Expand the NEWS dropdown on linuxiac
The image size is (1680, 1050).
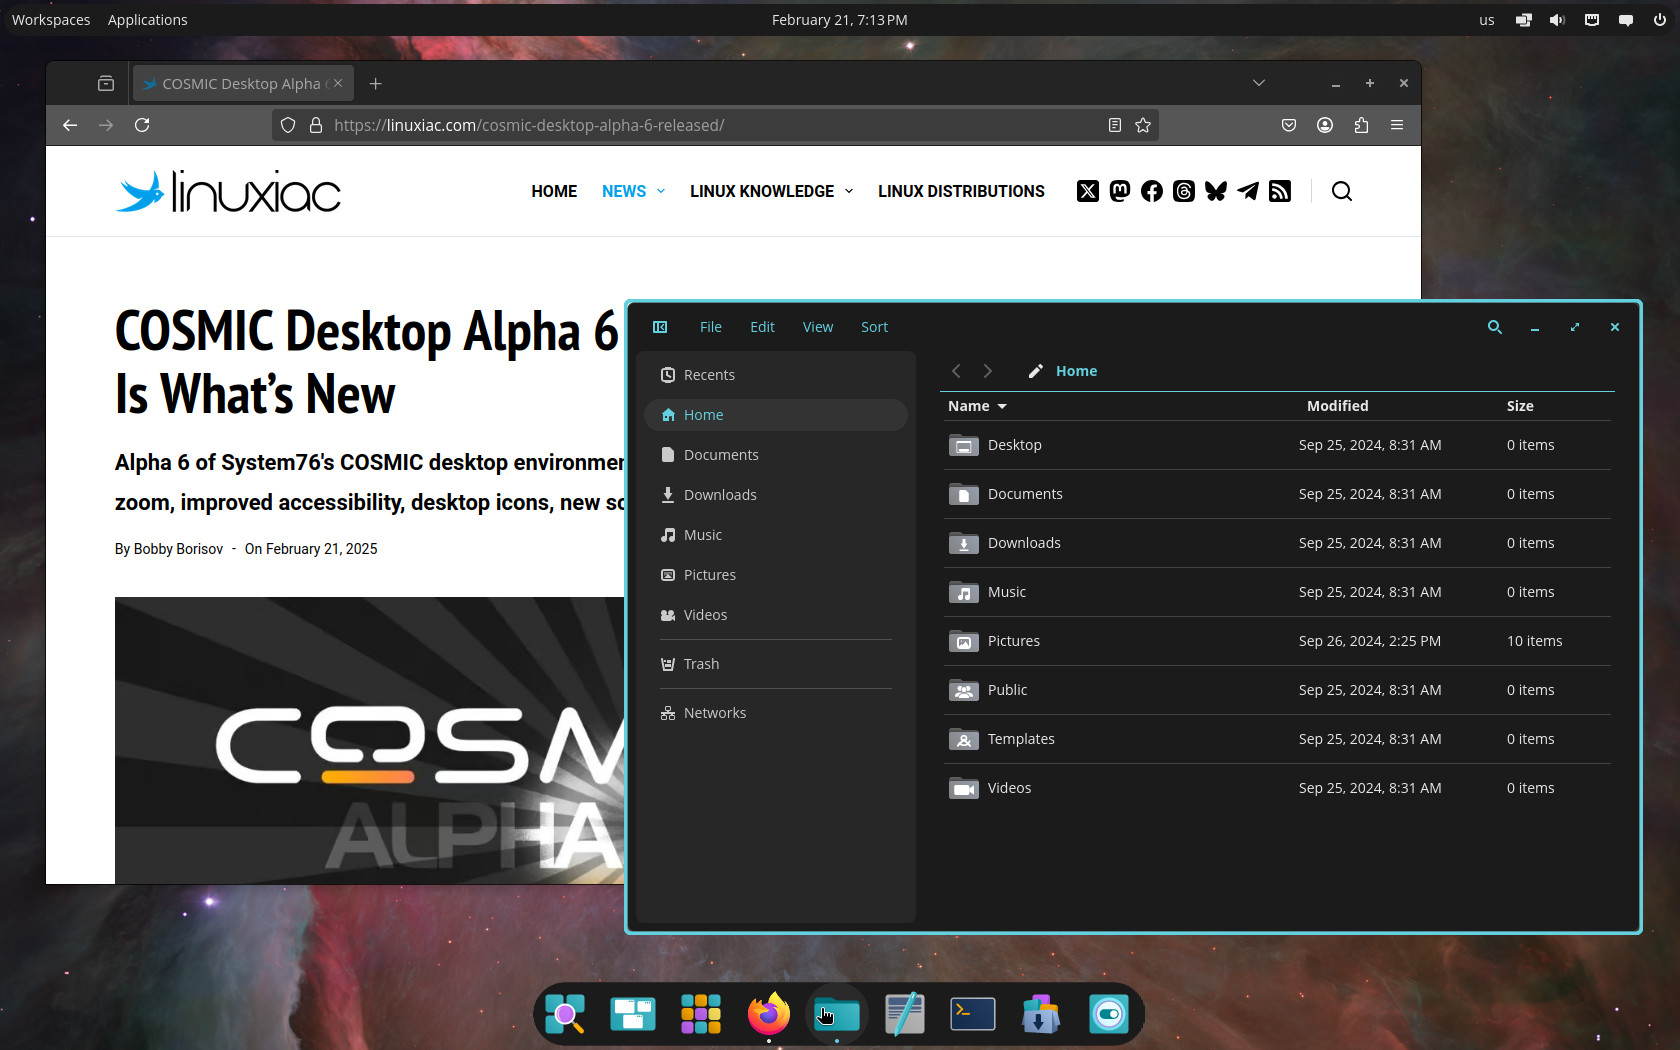click(661, 191)
